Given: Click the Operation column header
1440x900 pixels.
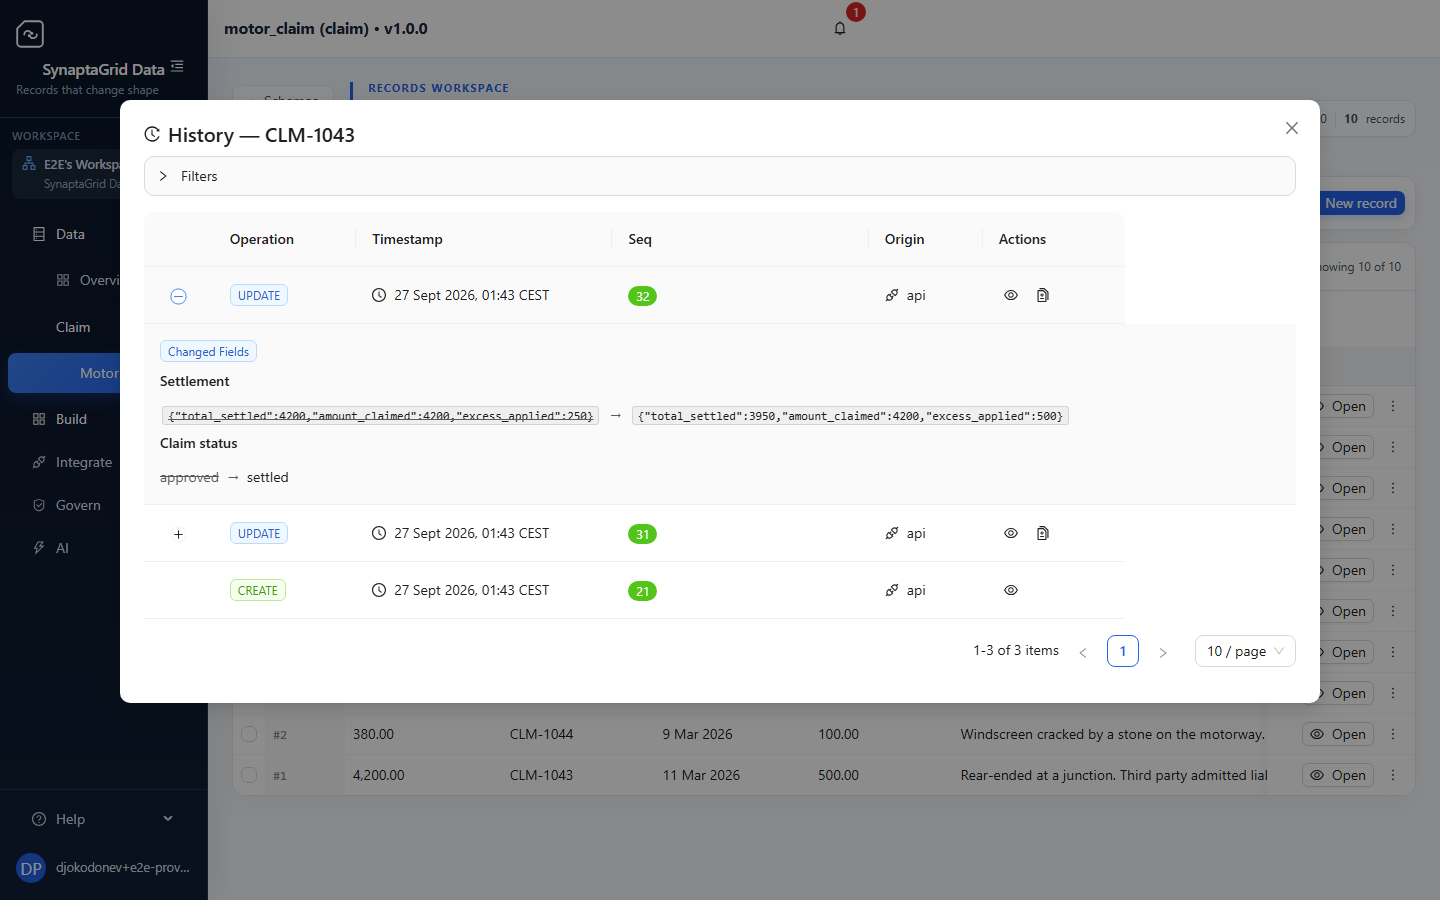Looking at the screenshot, I should click(262, 239).
